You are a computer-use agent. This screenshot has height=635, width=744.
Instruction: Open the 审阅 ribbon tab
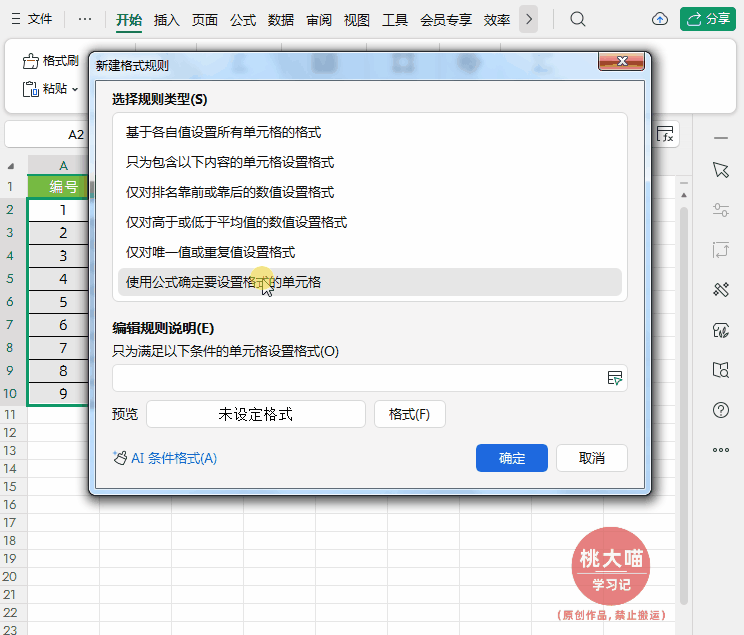point(319,20)
